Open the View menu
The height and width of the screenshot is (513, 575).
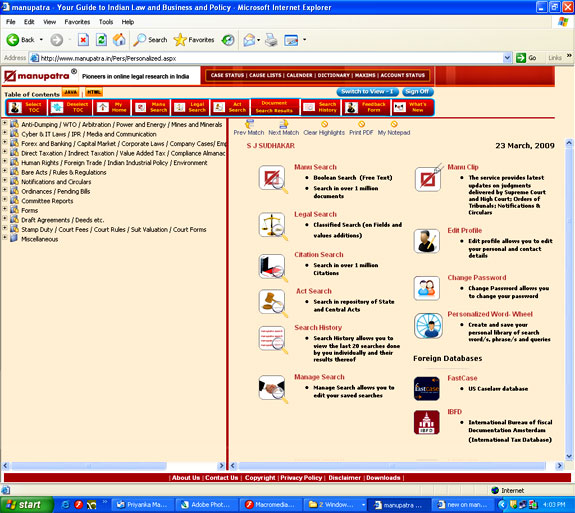(x=50, y=22)
